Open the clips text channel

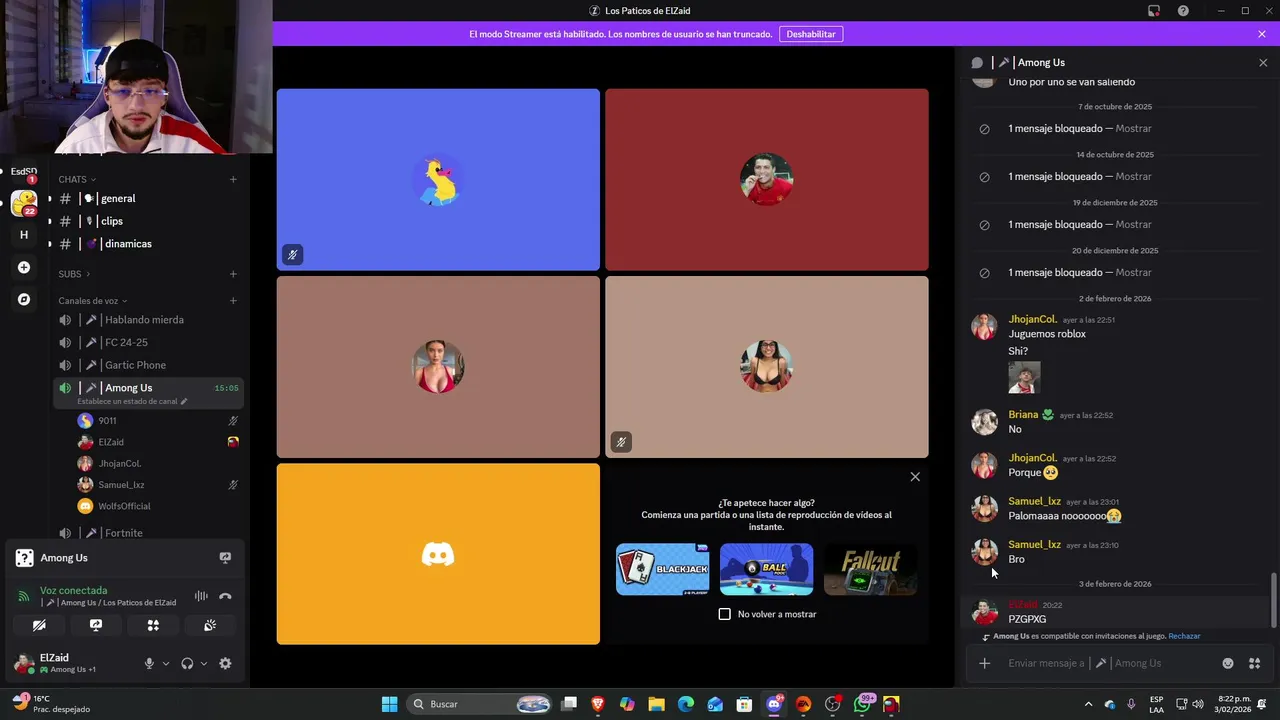point(148,221)
